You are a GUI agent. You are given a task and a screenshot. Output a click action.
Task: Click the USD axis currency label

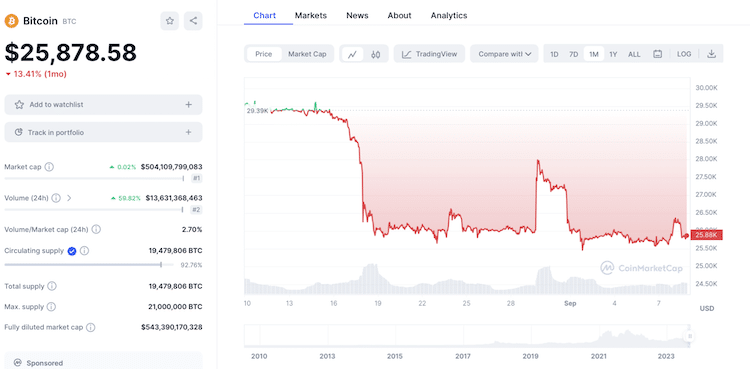point(706,308)
